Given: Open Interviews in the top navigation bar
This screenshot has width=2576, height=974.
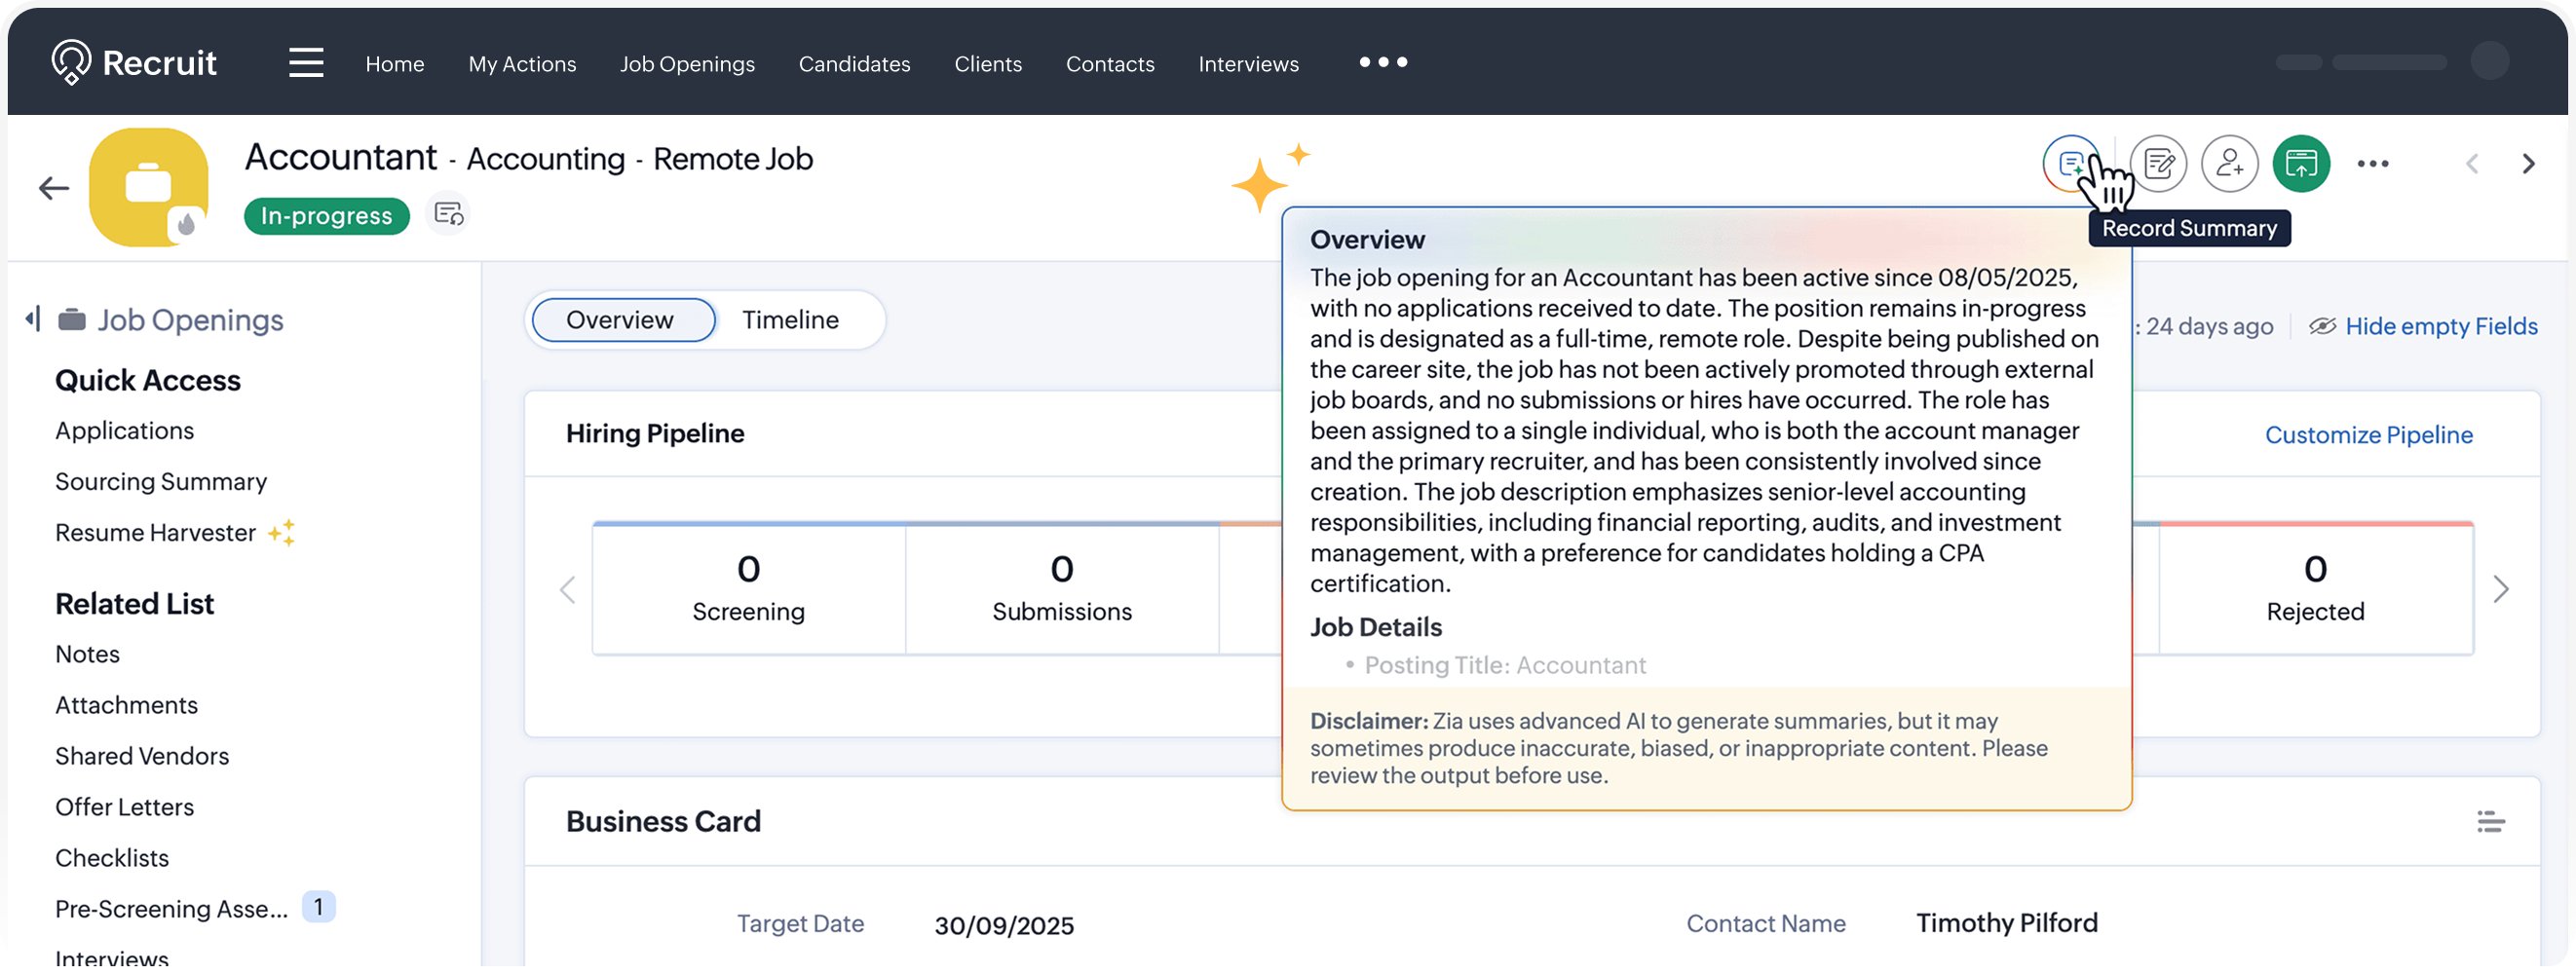Looking at the screenshot, I should pos(1248,64).
